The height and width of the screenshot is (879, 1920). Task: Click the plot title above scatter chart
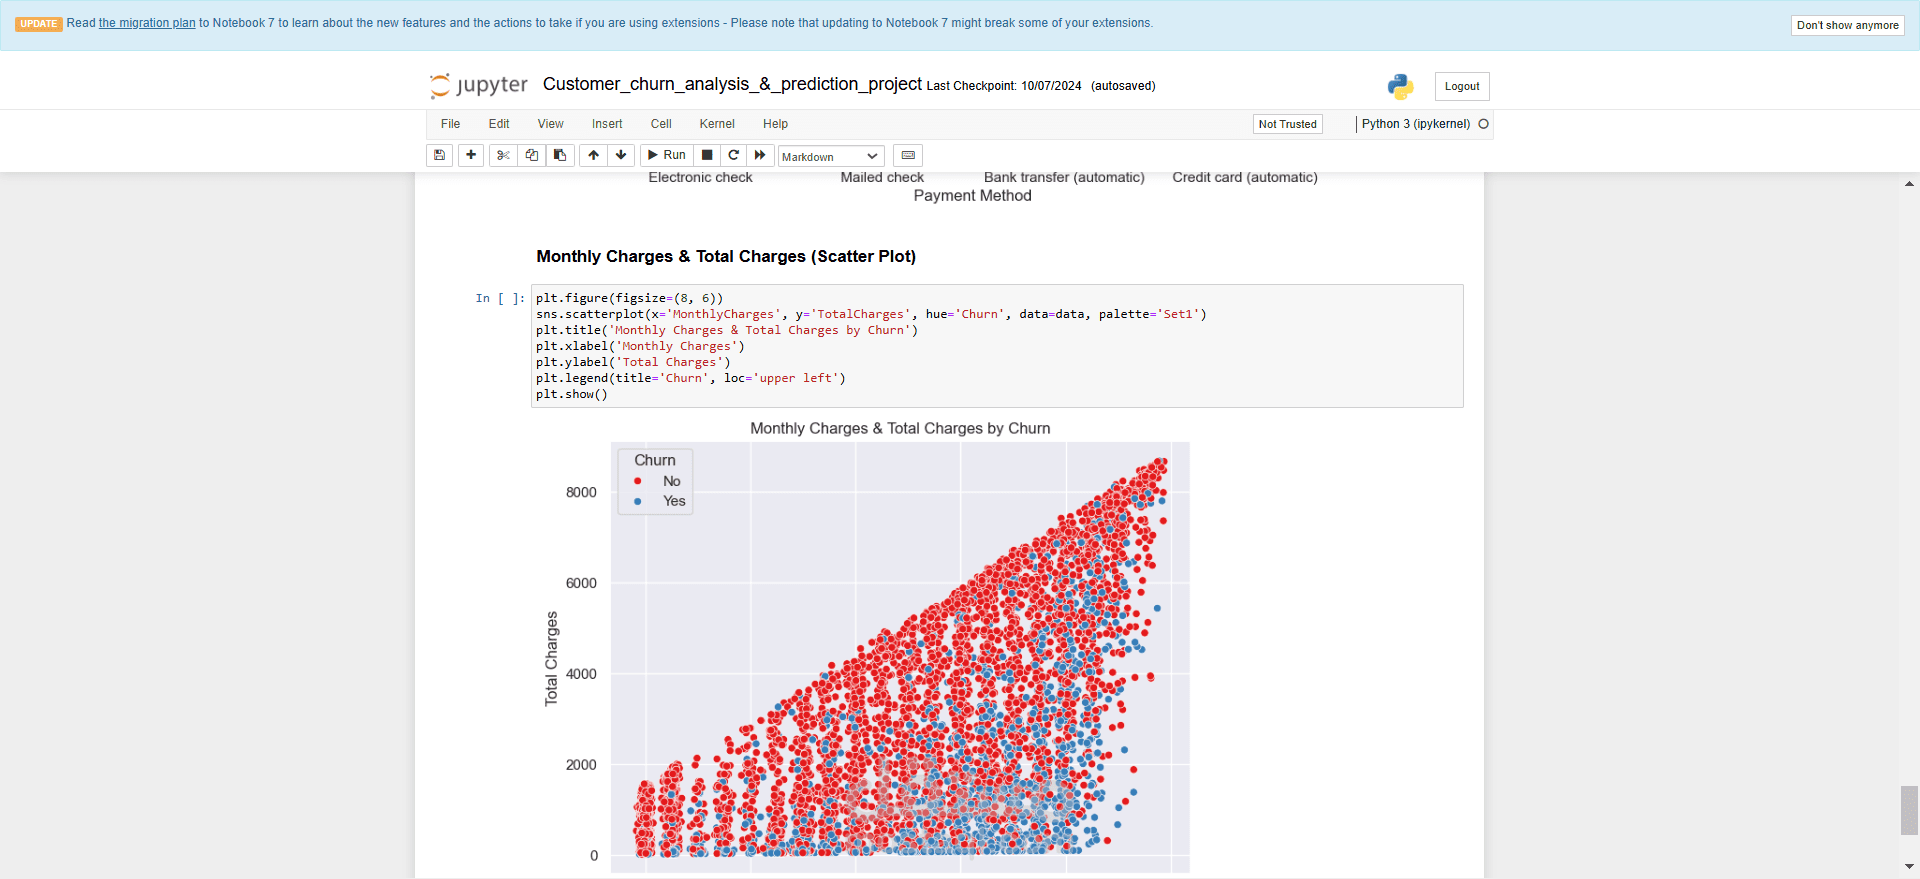[900, 428]
